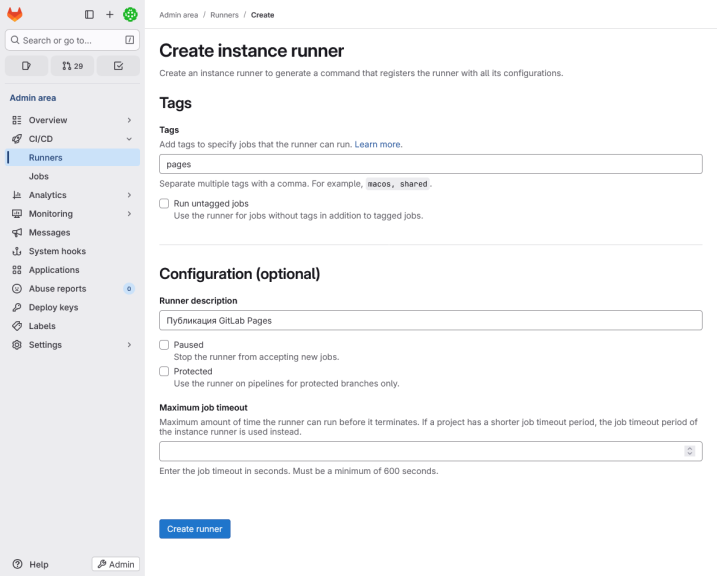Click the search magnifier icon

15,40
